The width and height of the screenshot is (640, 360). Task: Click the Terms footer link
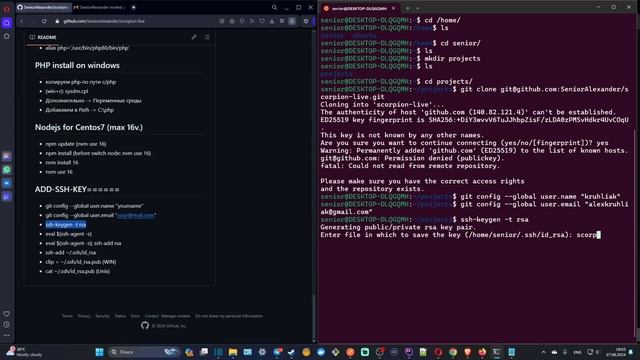67,316
